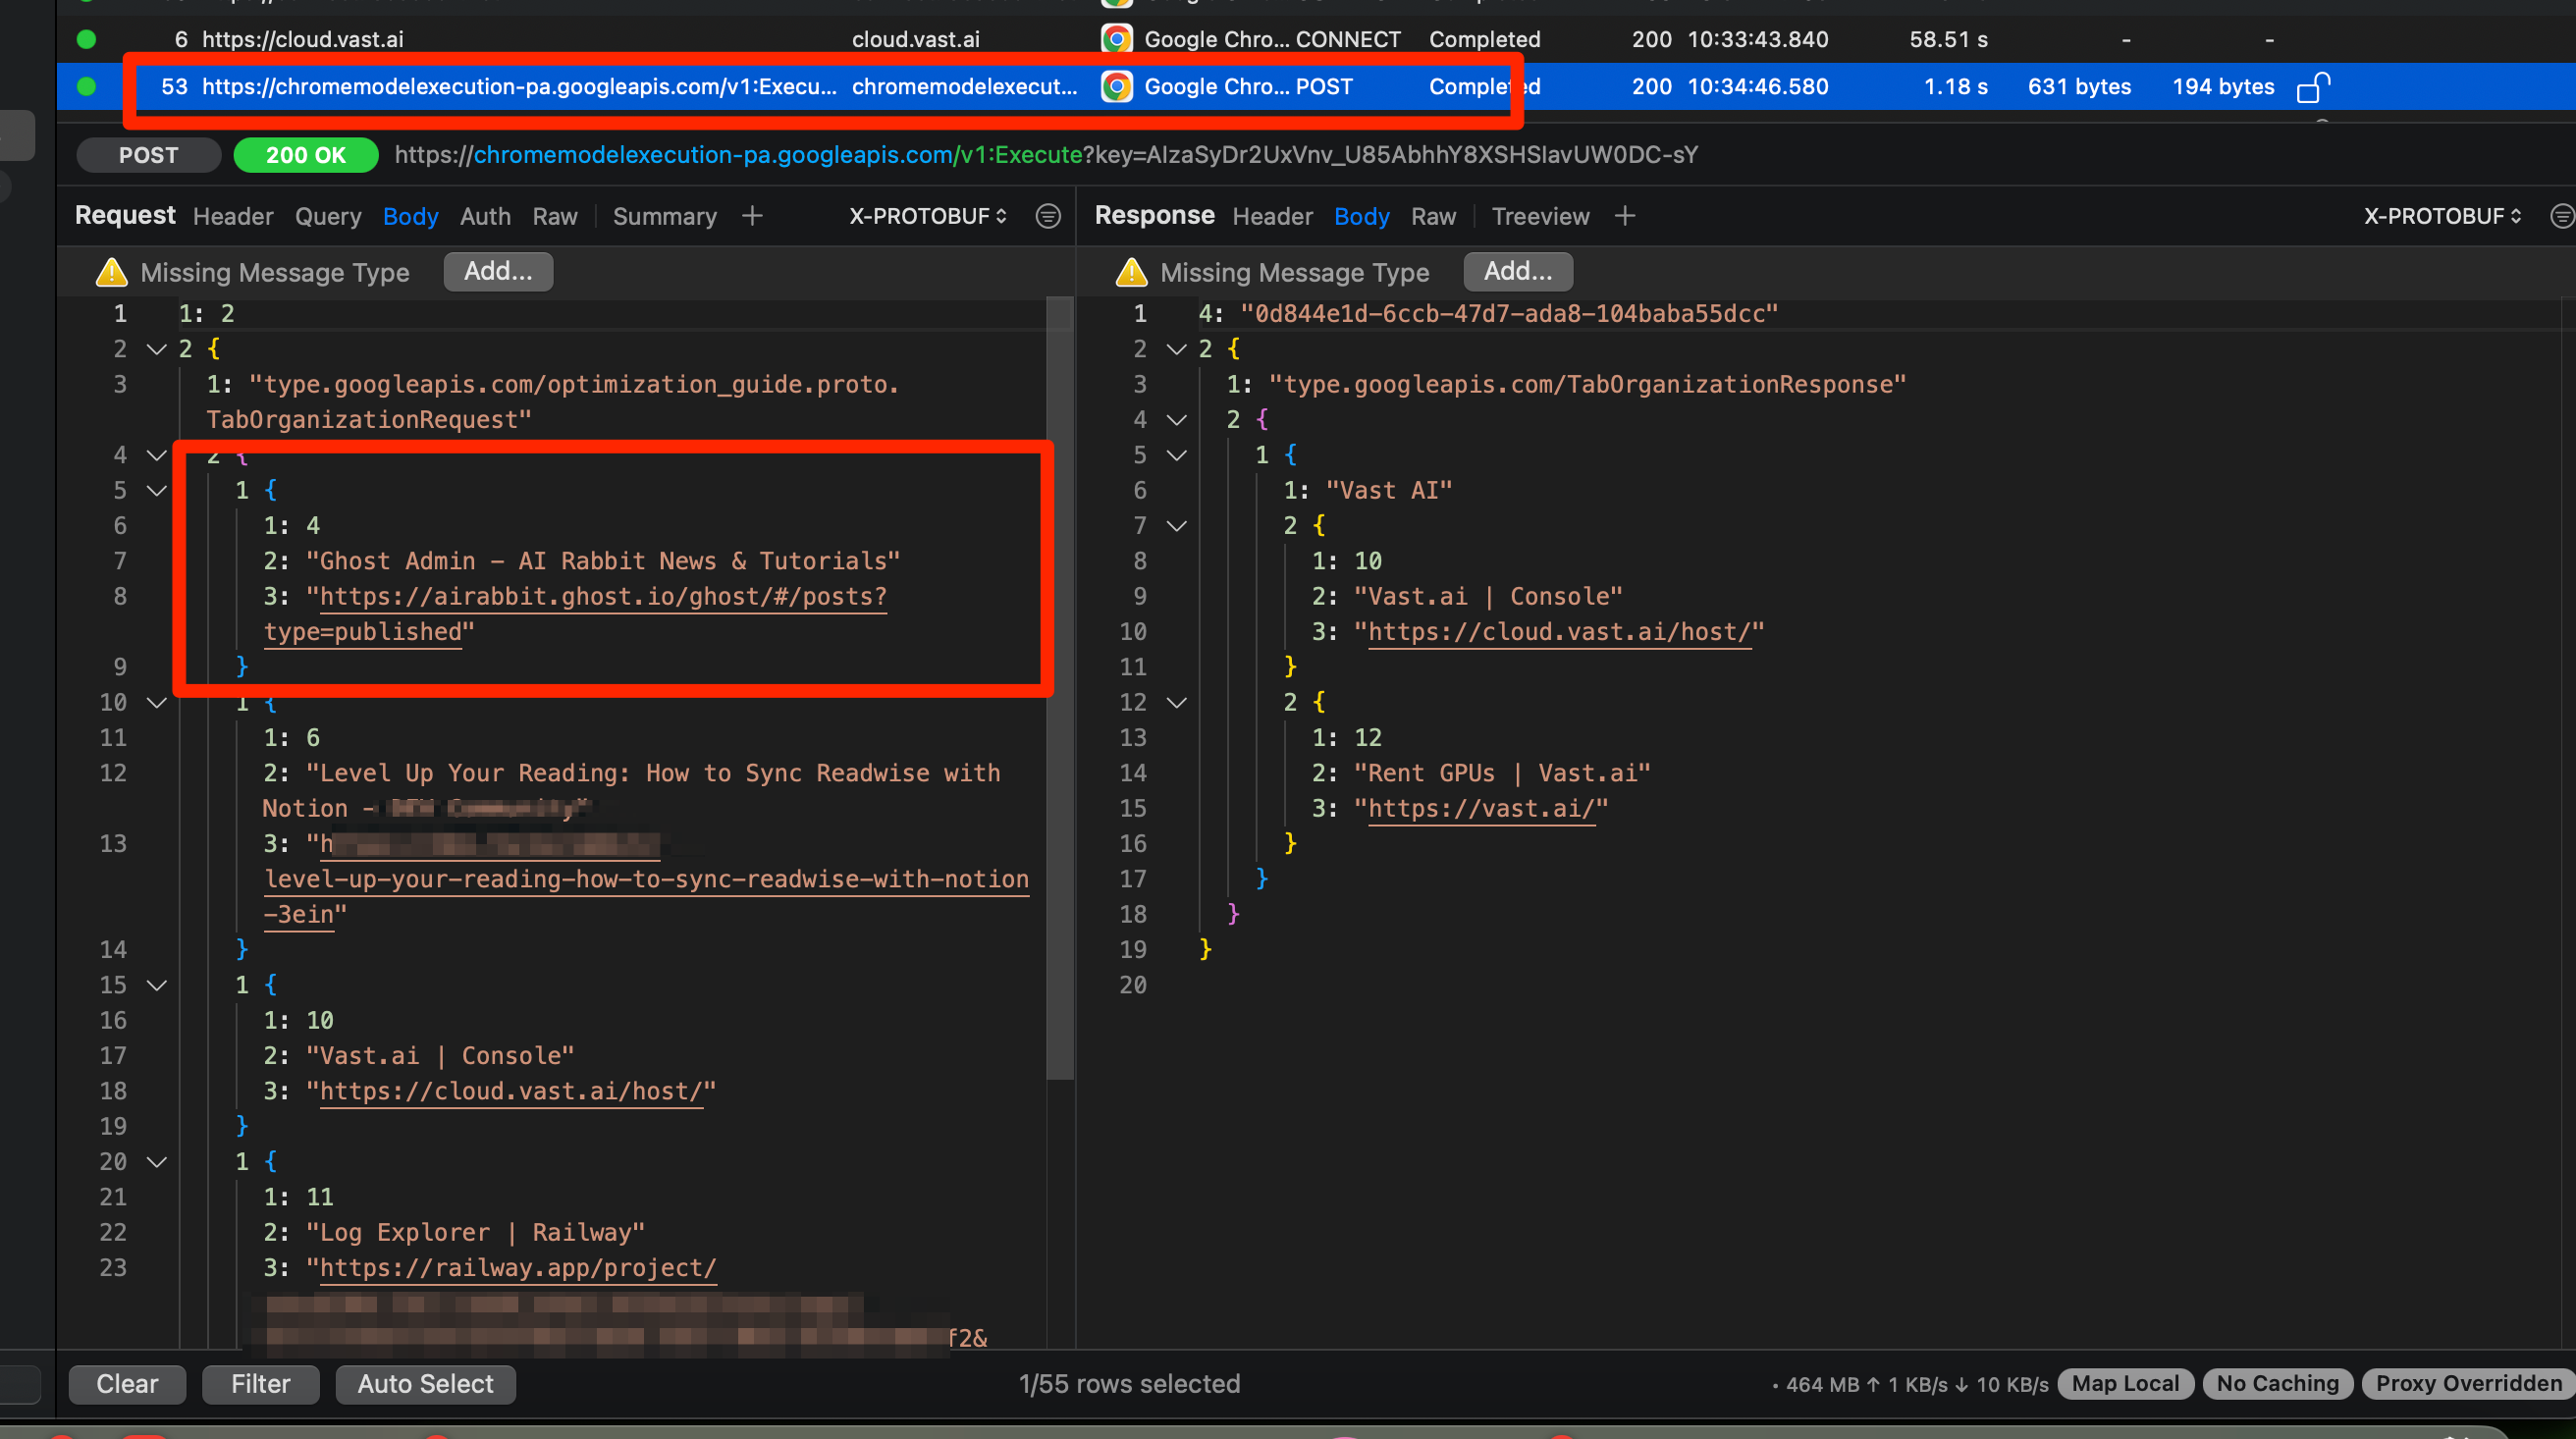2576x1439 pixels.
Task: Click green status dot of row 53
Action: (86, 87)
